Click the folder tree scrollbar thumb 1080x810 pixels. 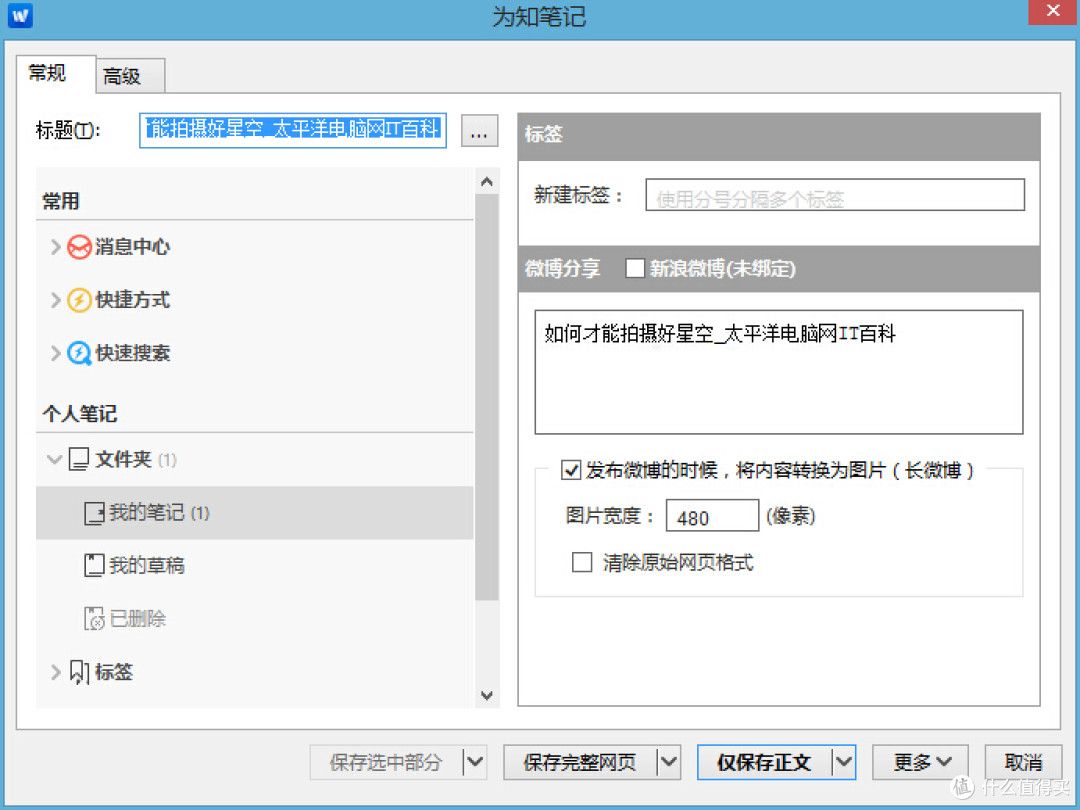(x=486, y=397)
